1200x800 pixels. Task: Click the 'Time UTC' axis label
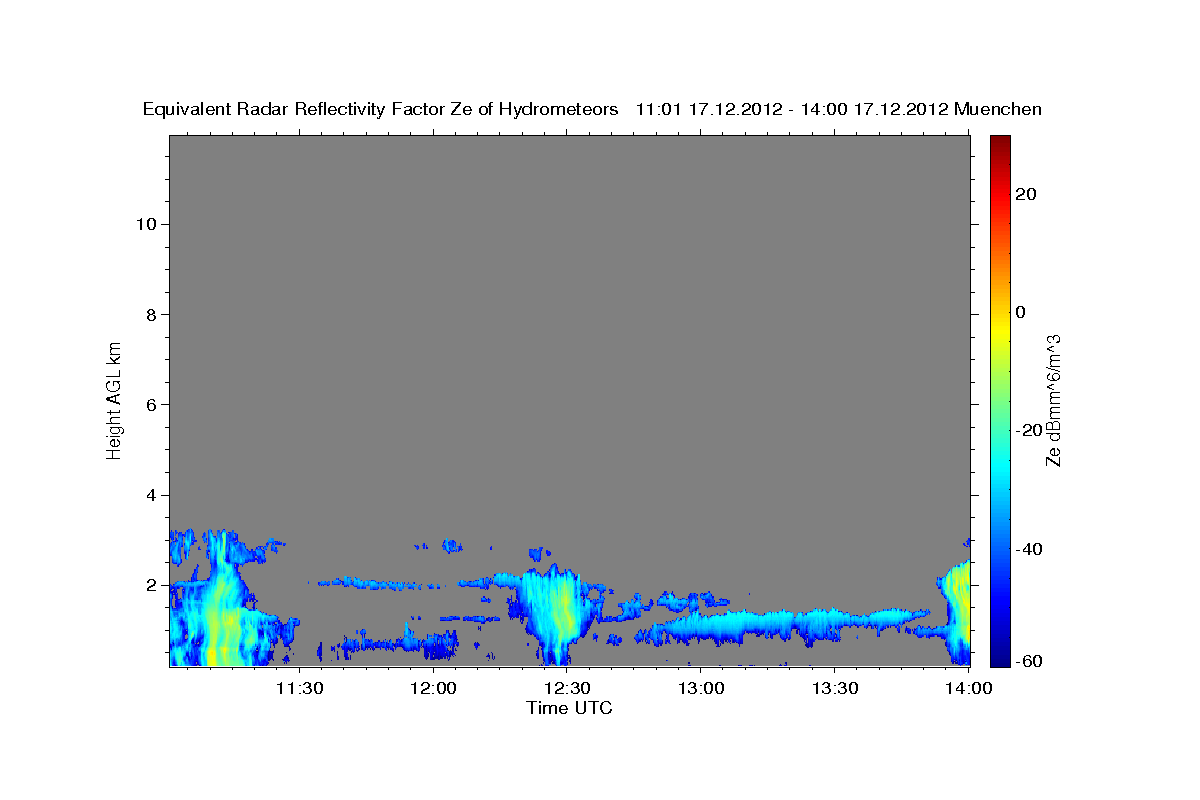click(x=569, y=708)
